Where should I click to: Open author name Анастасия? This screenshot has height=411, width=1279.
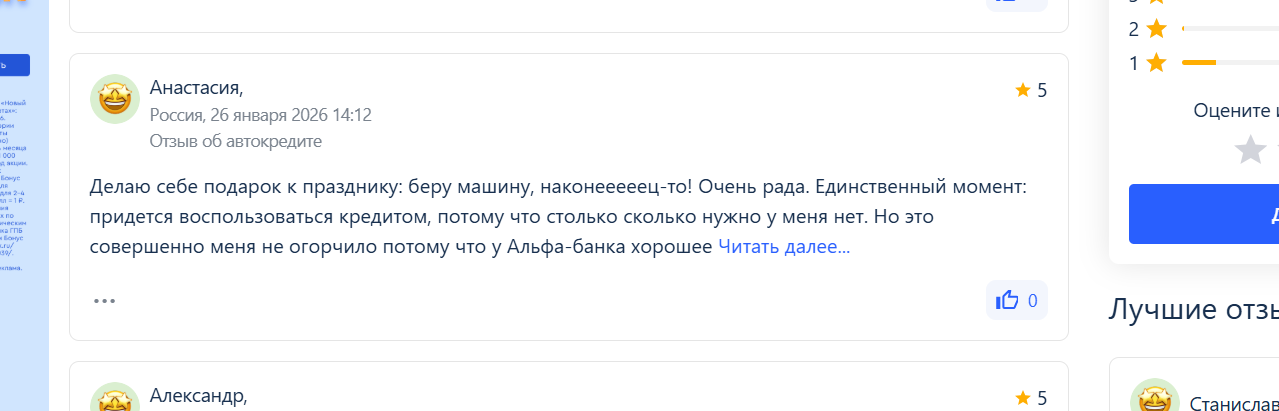[196, 88]
